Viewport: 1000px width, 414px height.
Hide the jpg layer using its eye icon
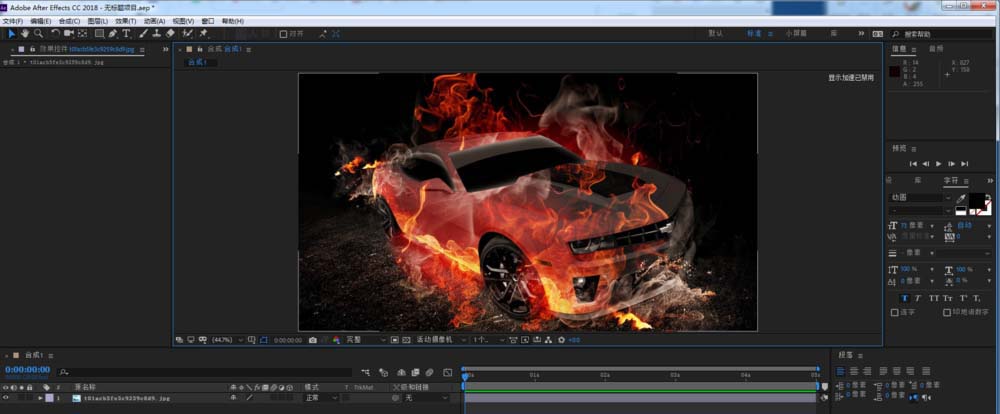(6, 398)
